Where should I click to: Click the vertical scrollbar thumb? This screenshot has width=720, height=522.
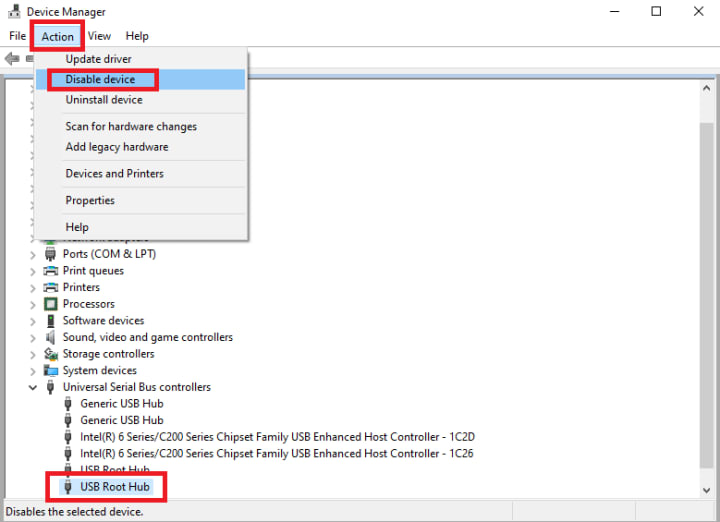click(707, 295)
